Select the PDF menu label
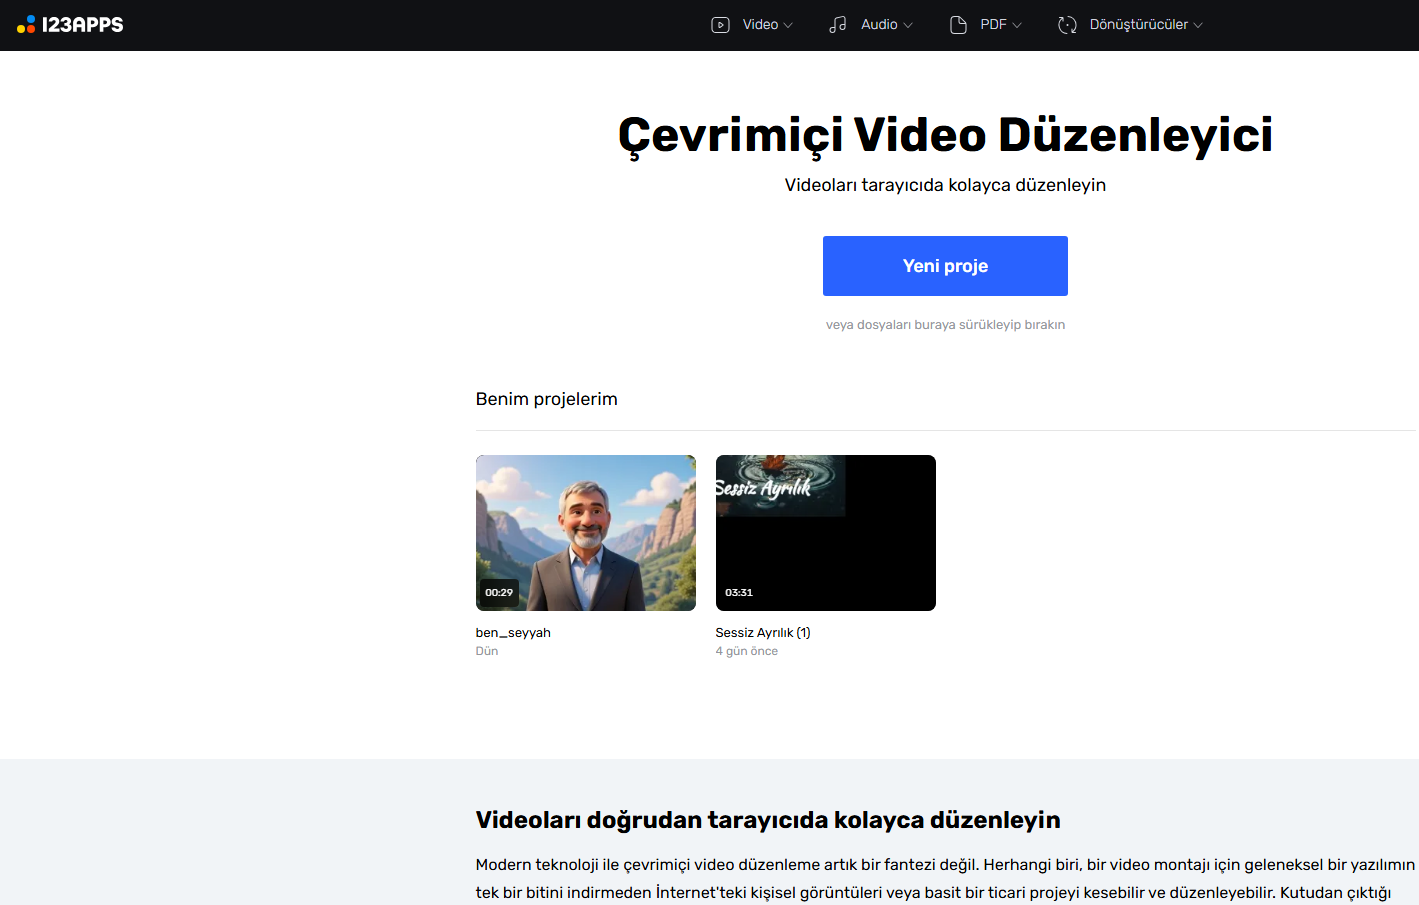The image size is (1419, 905). coord(993,25)
